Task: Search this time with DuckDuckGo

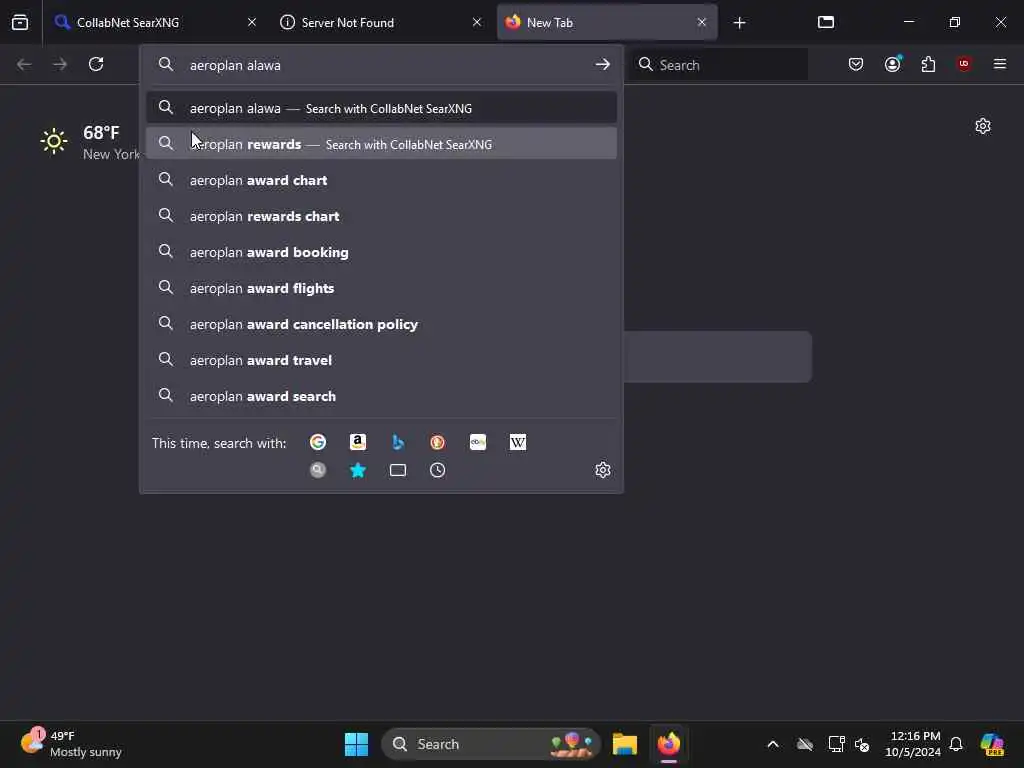Action: pos(438,442)
